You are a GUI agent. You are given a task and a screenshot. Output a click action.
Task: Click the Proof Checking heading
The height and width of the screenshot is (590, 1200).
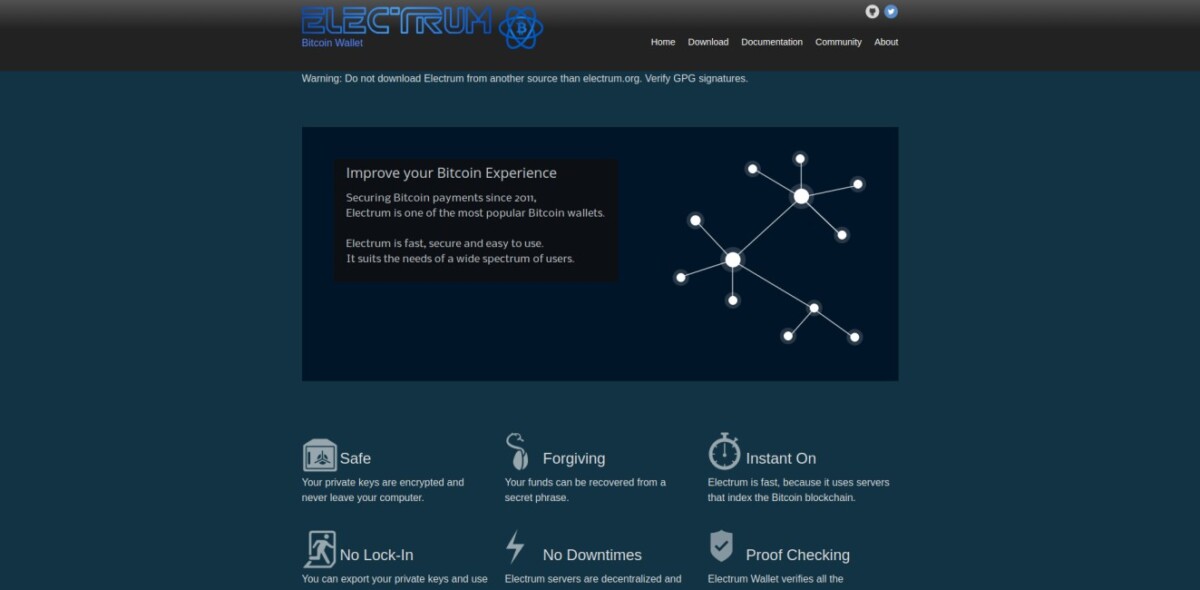[x=797, y=555]
